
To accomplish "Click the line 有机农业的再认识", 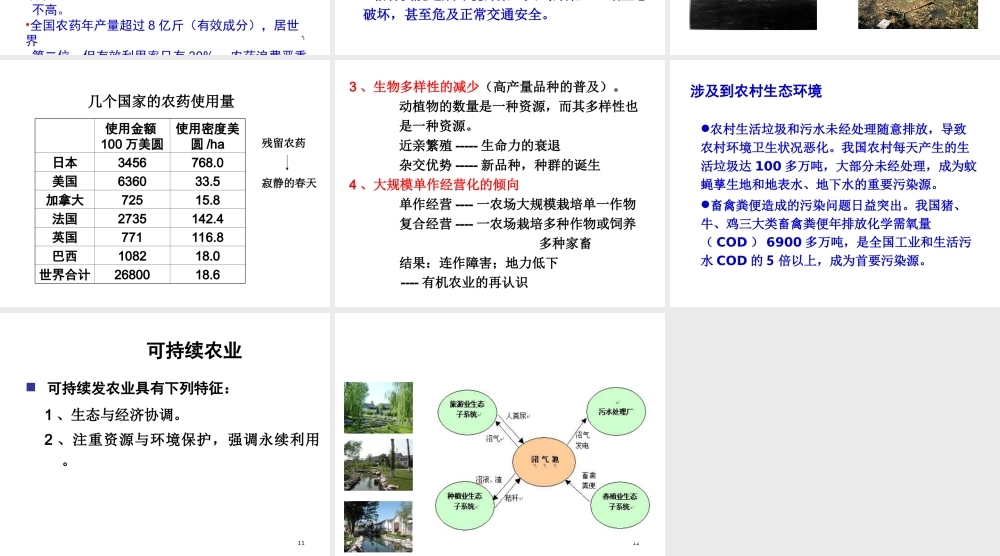I will (464, 282).
